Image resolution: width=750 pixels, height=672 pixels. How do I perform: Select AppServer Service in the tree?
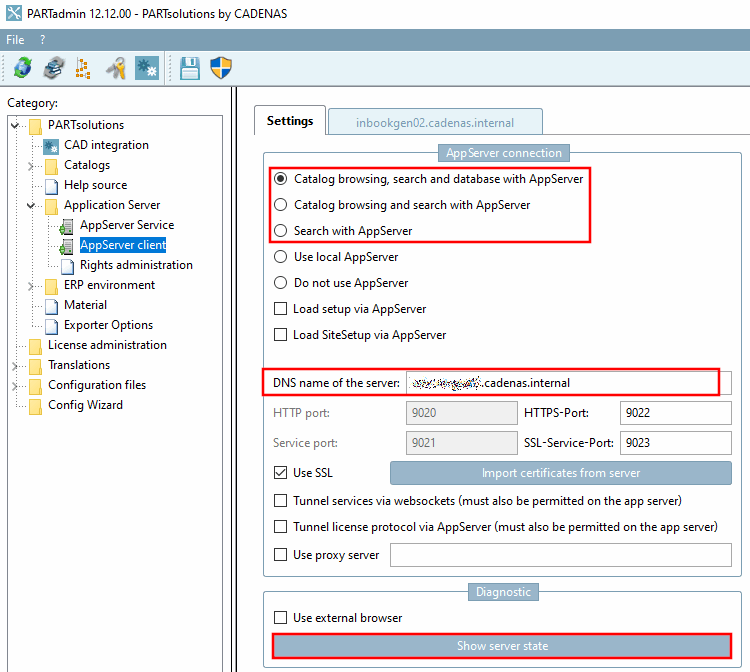click(x=127, y=225)
